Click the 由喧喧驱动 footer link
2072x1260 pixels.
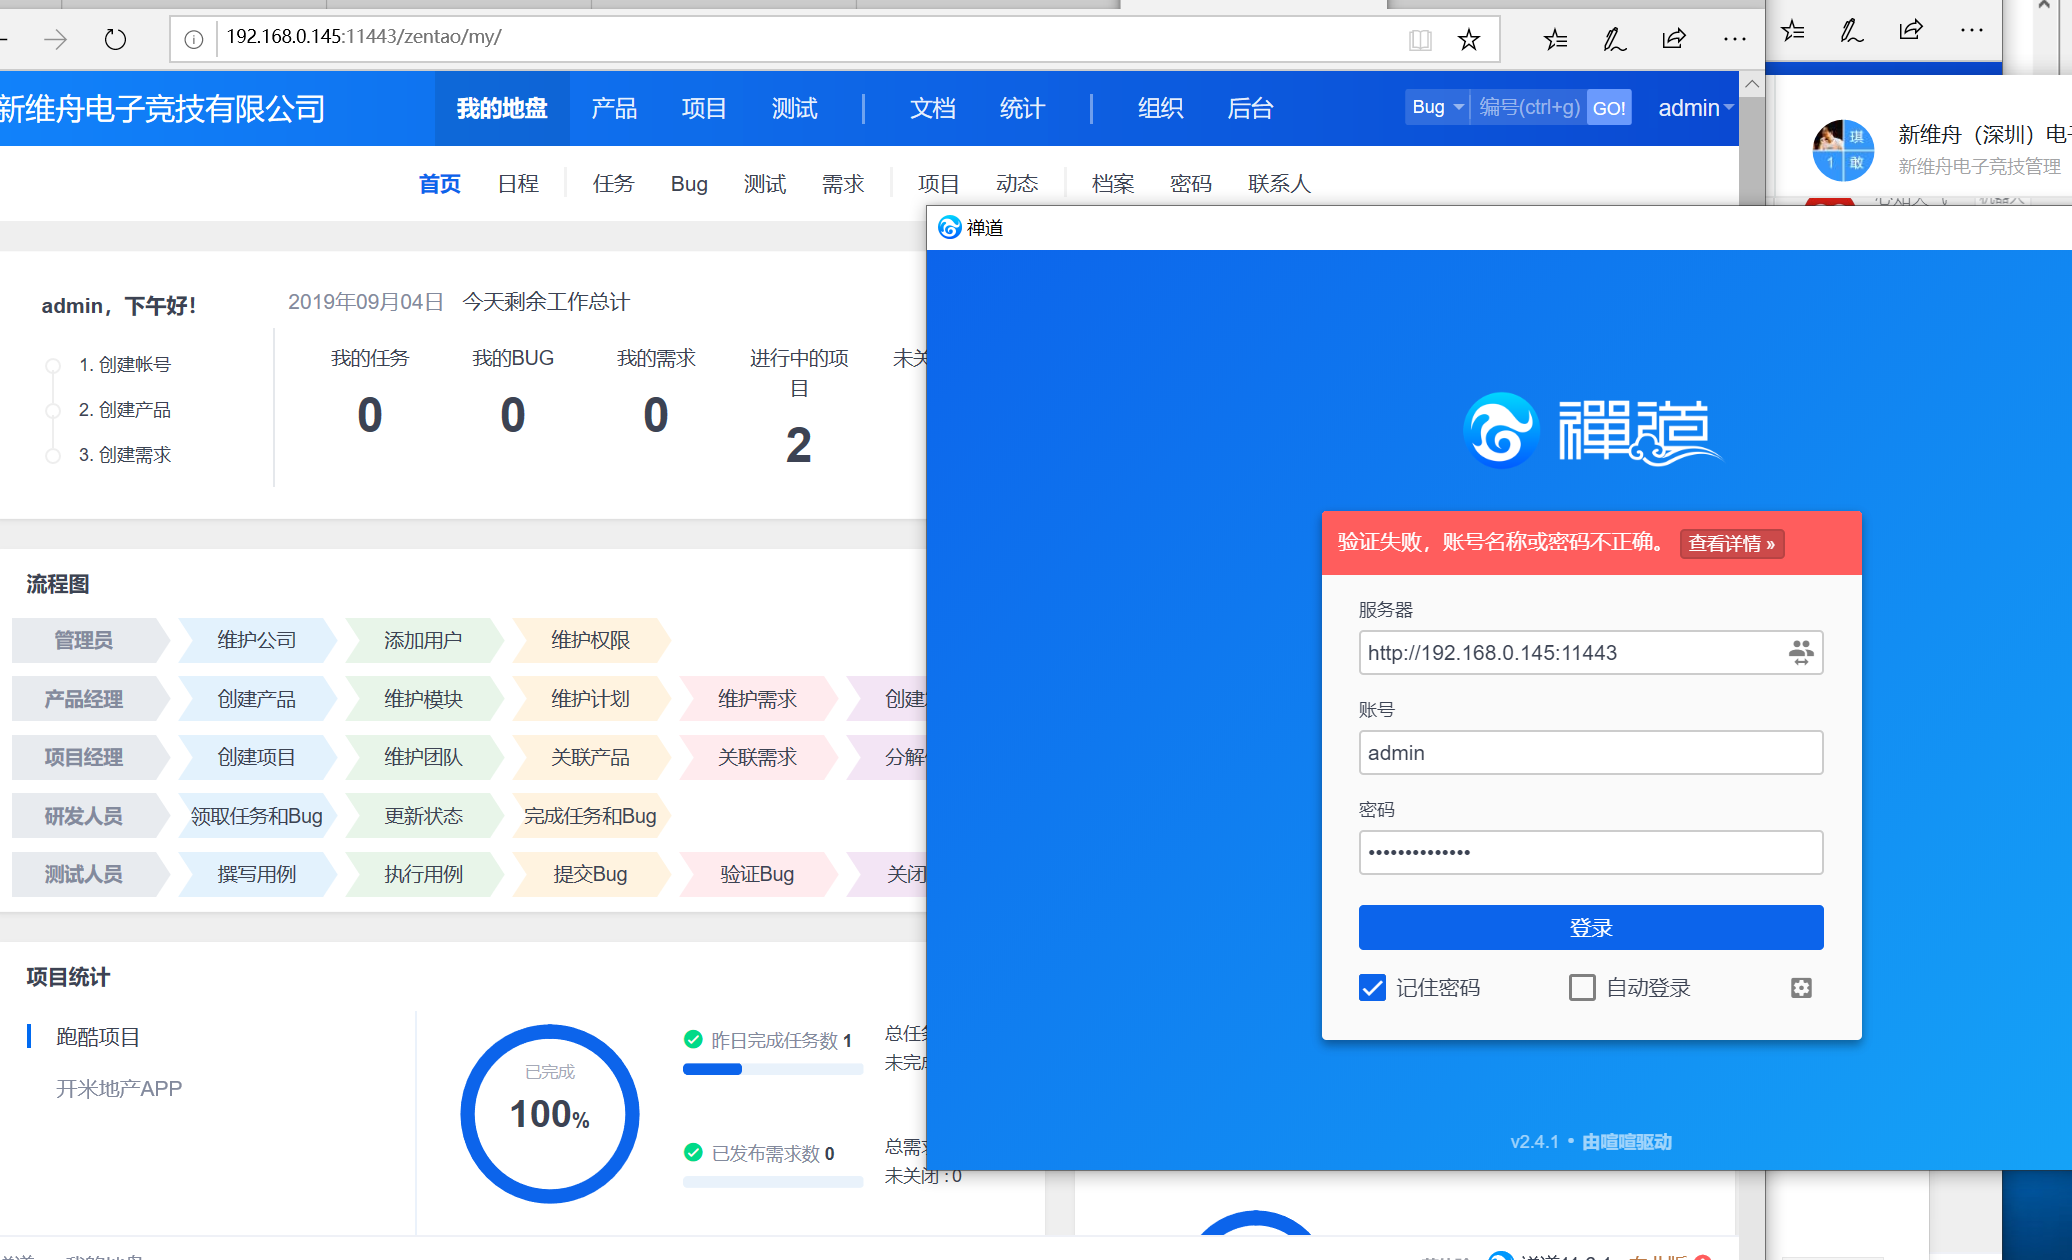[1627, 1142]
